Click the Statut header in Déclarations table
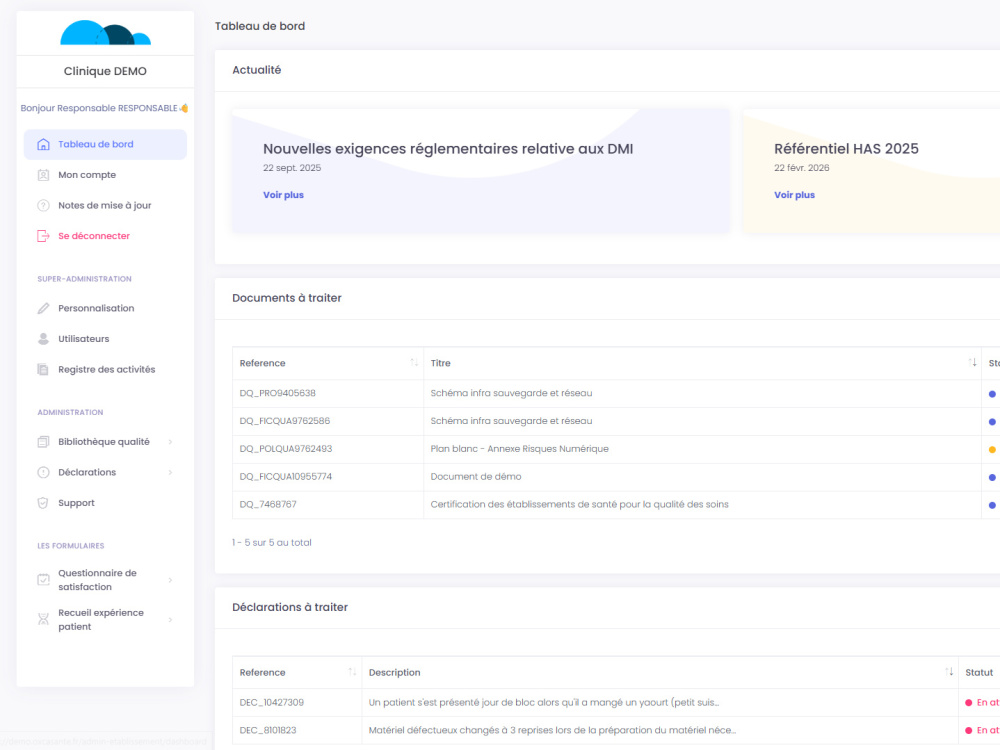The width and height of the screenshot is (1000, 750). 979,672
